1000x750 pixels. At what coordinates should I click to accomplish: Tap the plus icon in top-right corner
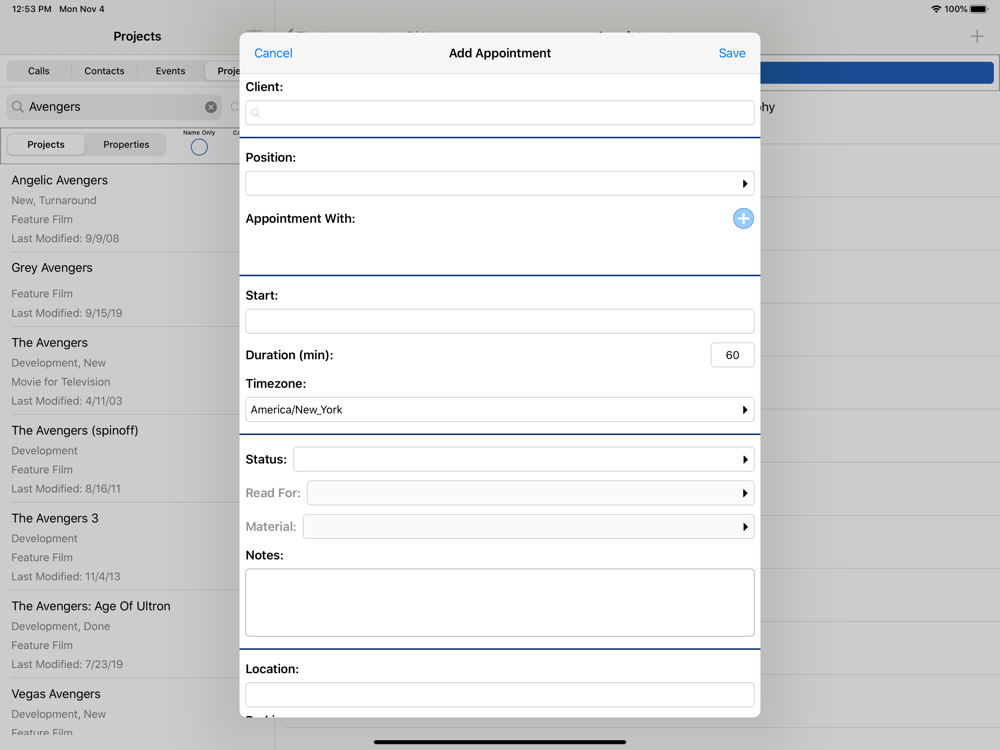click(977, 37)
